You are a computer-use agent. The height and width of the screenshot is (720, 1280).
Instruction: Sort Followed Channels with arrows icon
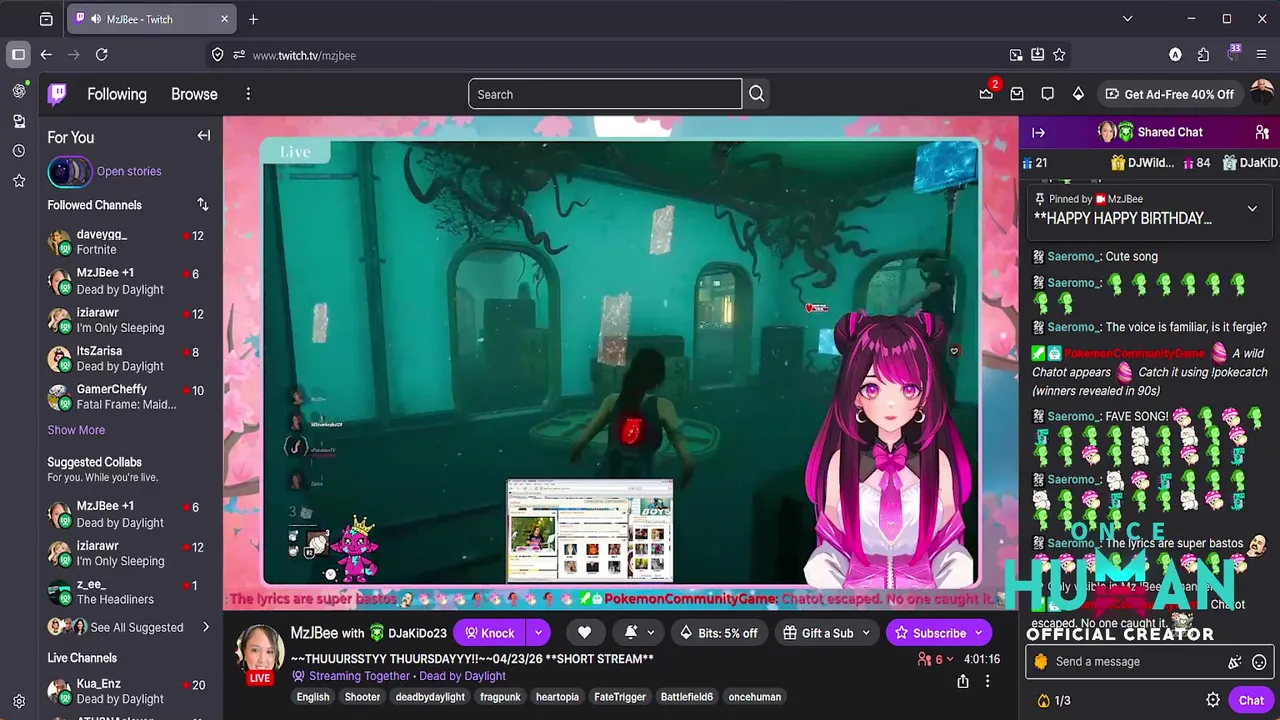coord(203,205)
